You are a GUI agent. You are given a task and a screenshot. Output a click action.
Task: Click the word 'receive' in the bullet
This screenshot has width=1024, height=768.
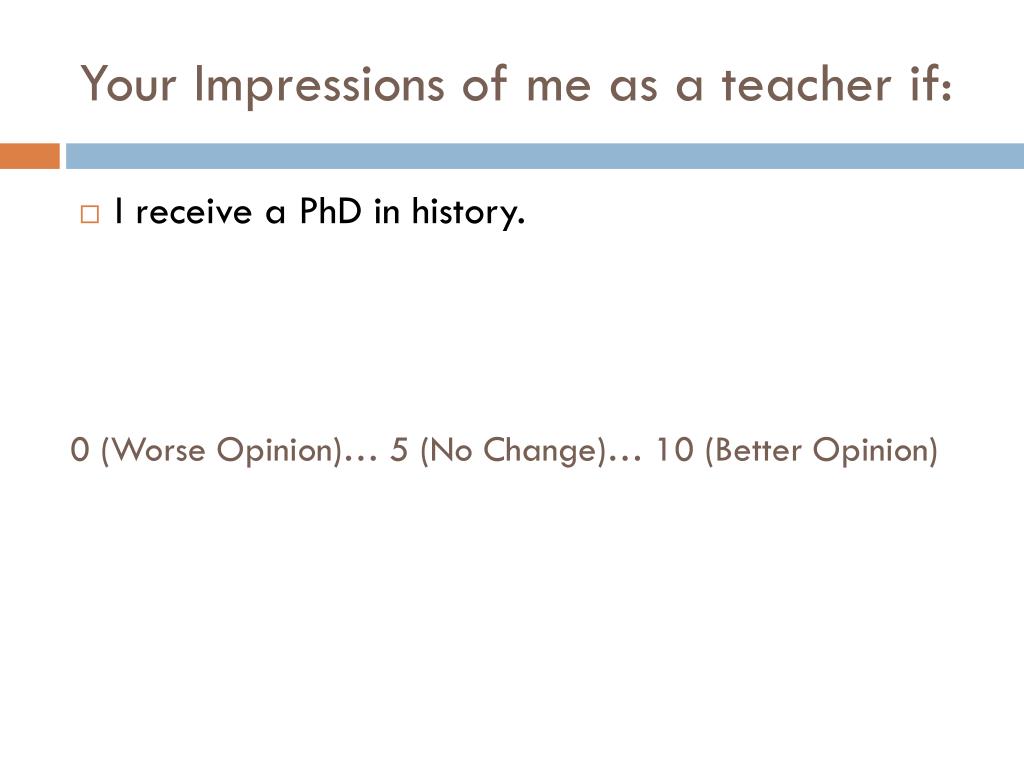click(193, 212)
